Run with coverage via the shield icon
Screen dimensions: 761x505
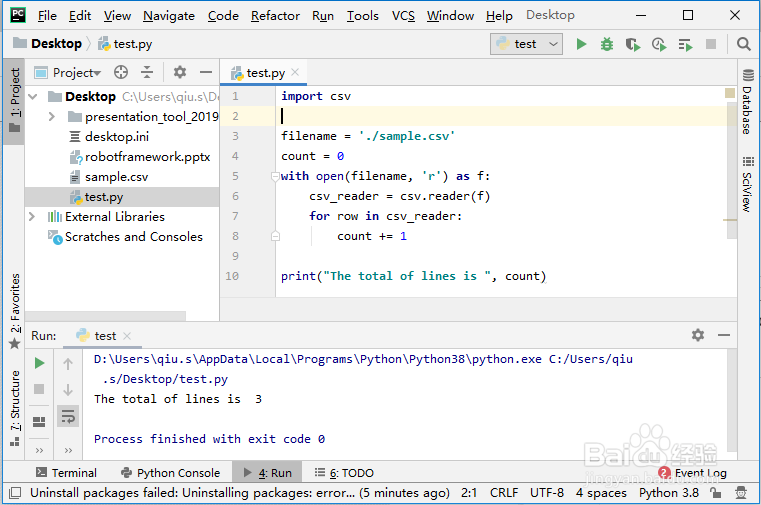(x=633, y=45)
